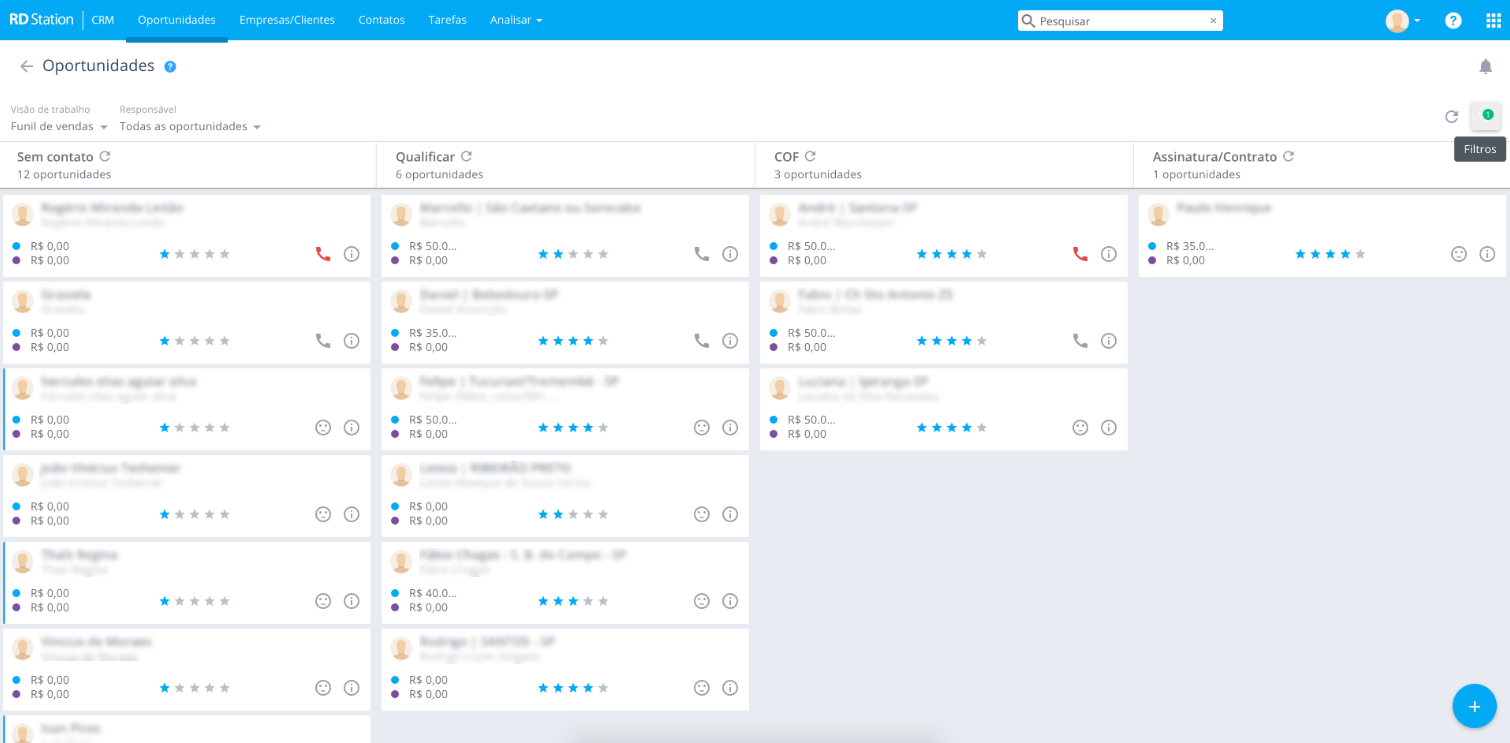Click the Assinatura/Contrato column title
1510x743 pixels.
click(1215, 157)
